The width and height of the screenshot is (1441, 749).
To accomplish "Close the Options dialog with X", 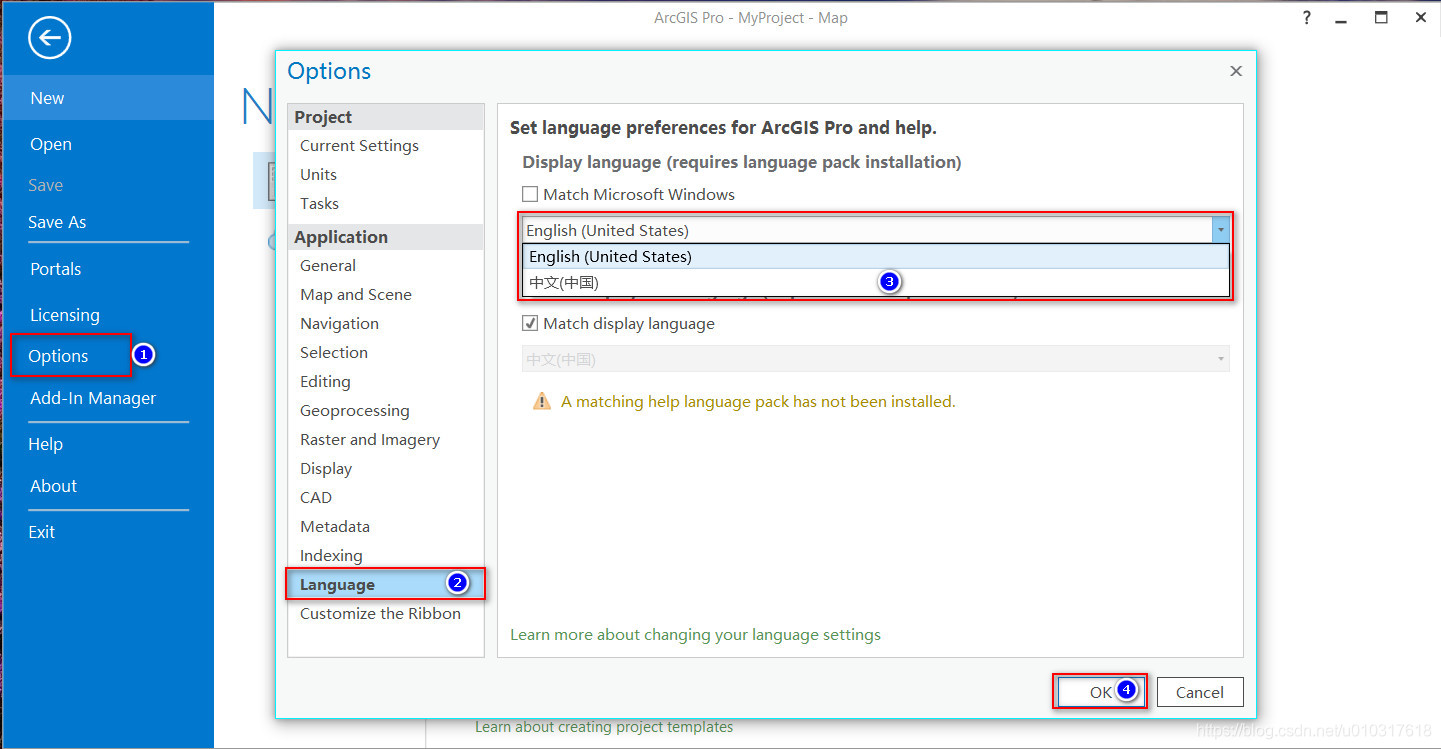I will pyautogui.click(x=1236, y=71).
